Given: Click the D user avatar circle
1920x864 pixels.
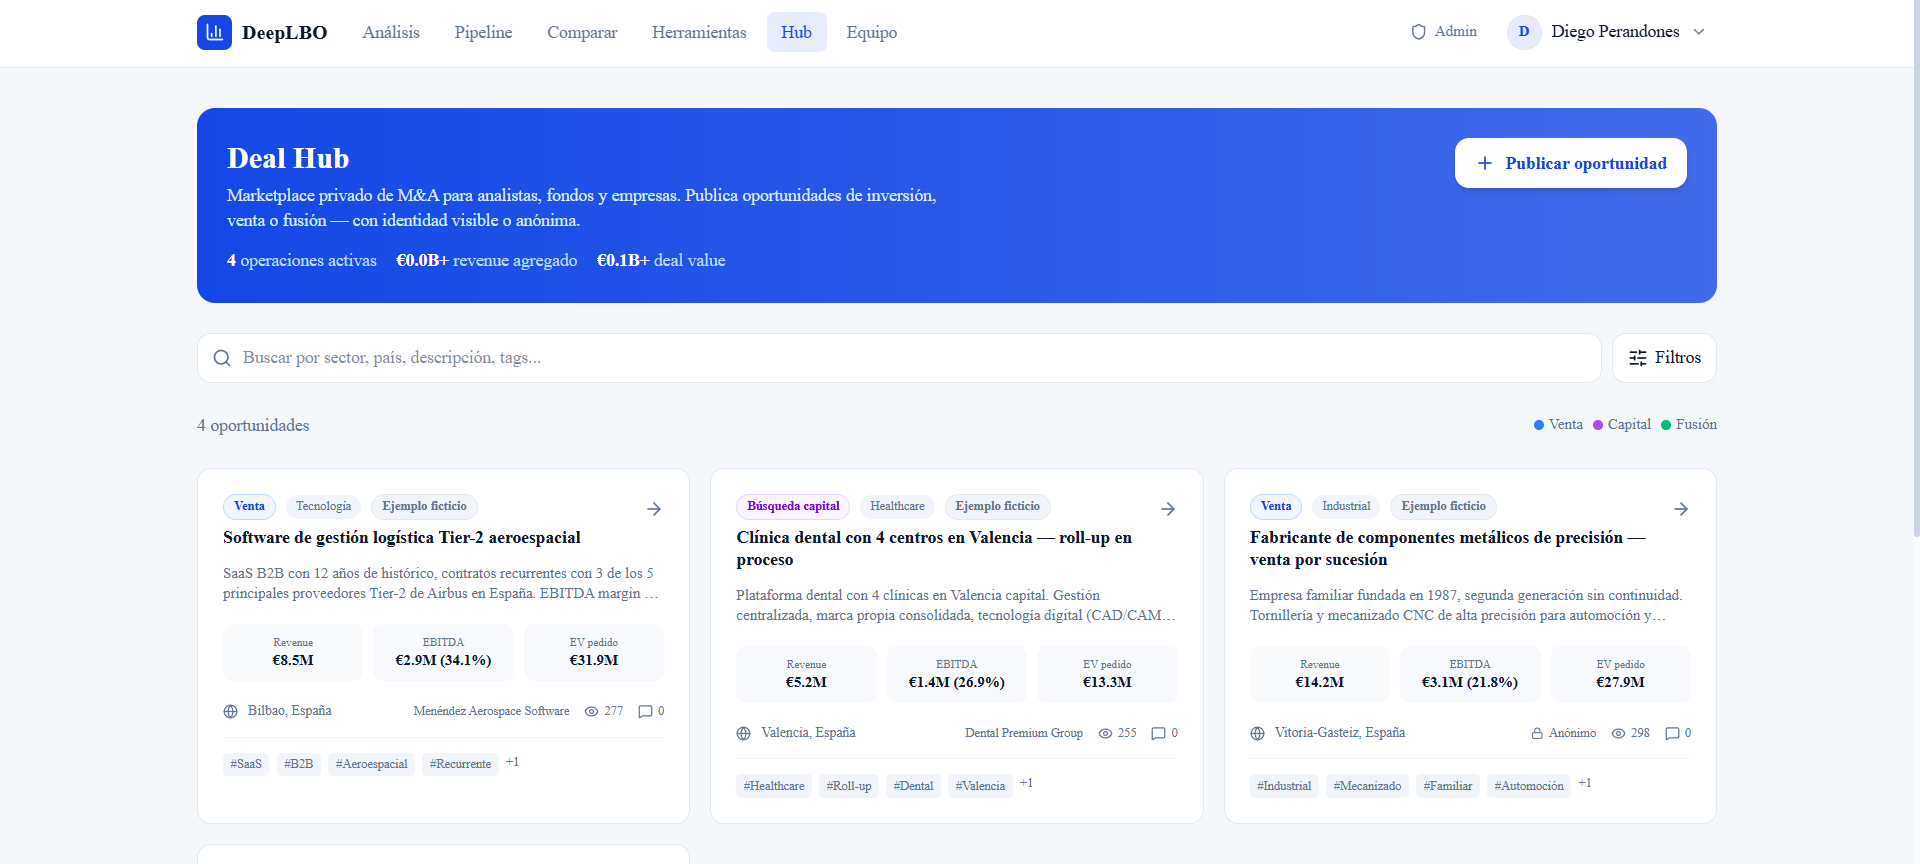Looking at the screenshot, I should coord(1524,32).
